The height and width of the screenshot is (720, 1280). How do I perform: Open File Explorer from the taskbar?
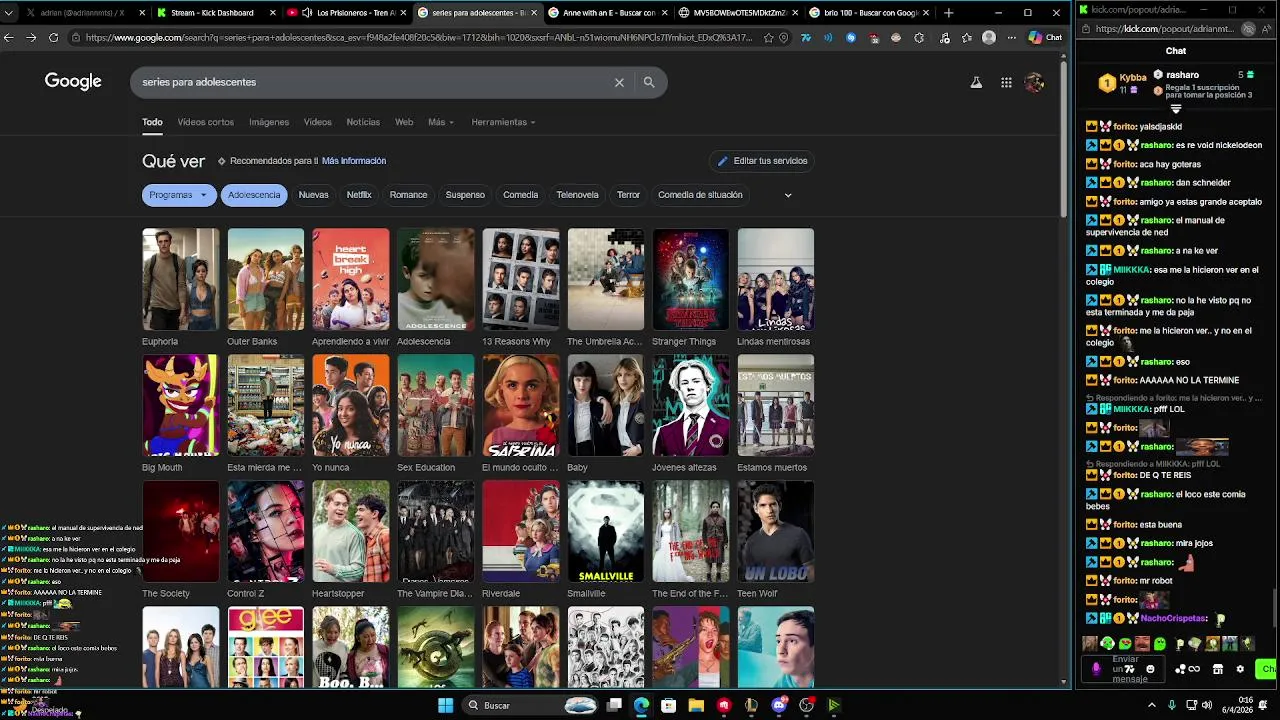coord(696,705)
